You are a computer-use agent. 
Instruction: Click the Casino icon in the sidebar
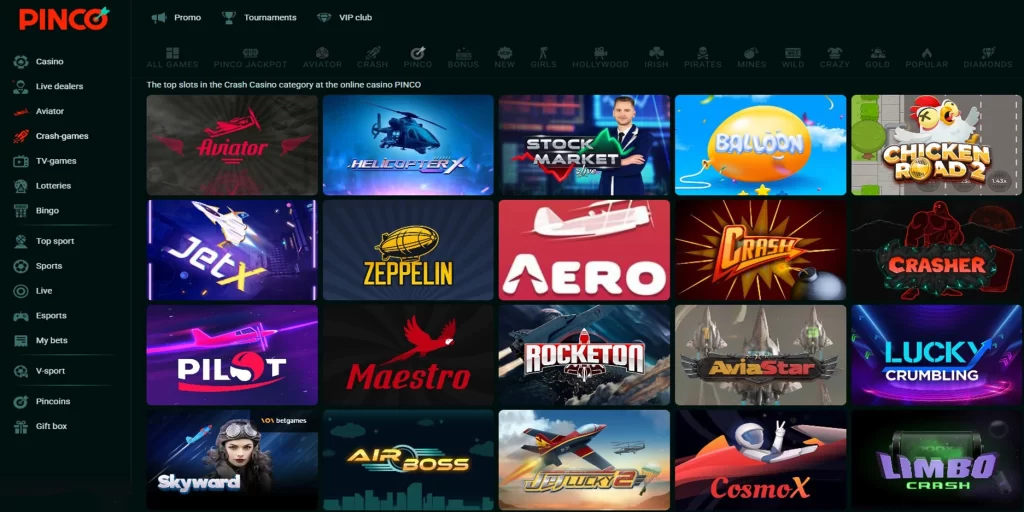[x=20, y=62]
